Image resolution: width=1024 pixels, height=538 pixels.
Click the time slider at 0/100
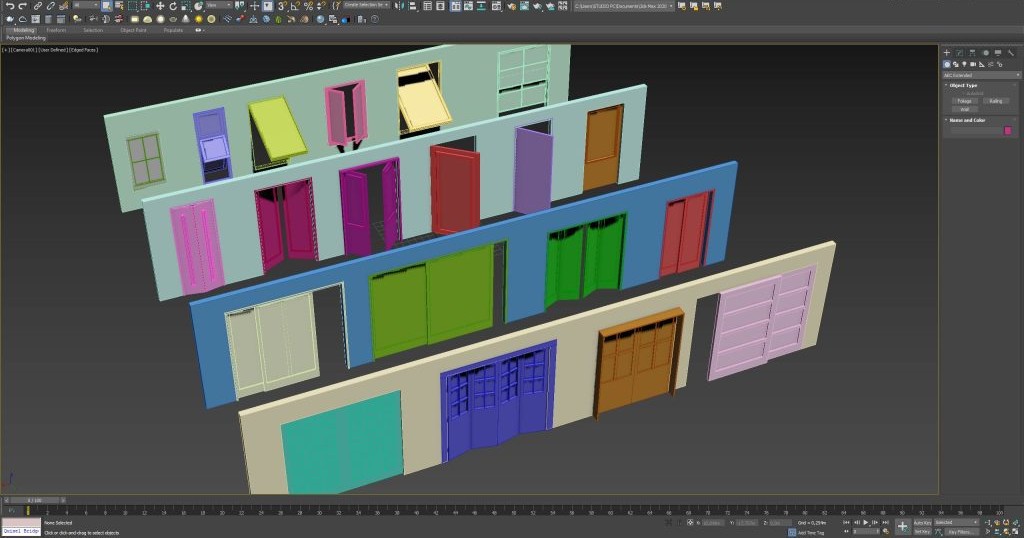click(35, 500)
